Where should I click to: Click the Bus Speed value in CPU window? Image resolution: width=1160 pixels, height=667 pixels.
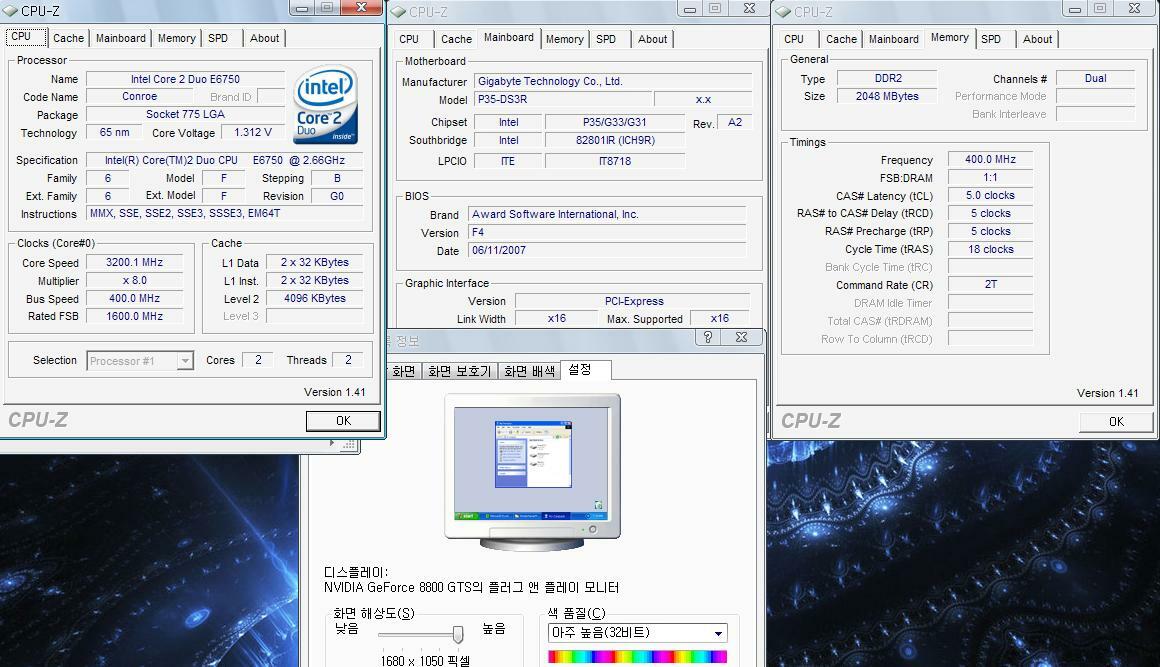pos(135,299)
